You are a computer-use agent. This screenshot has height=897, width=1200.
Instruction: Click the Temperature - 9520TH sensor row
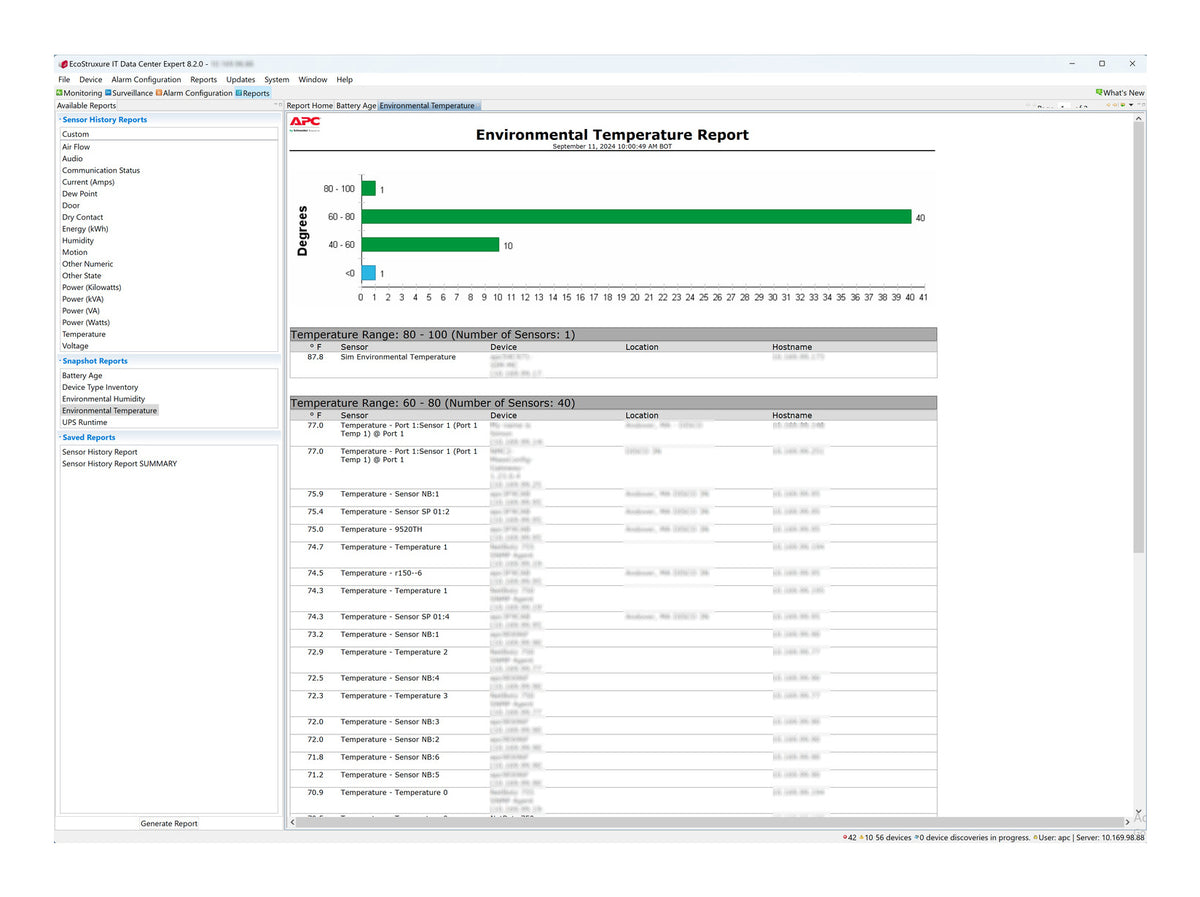click(613, 533)
